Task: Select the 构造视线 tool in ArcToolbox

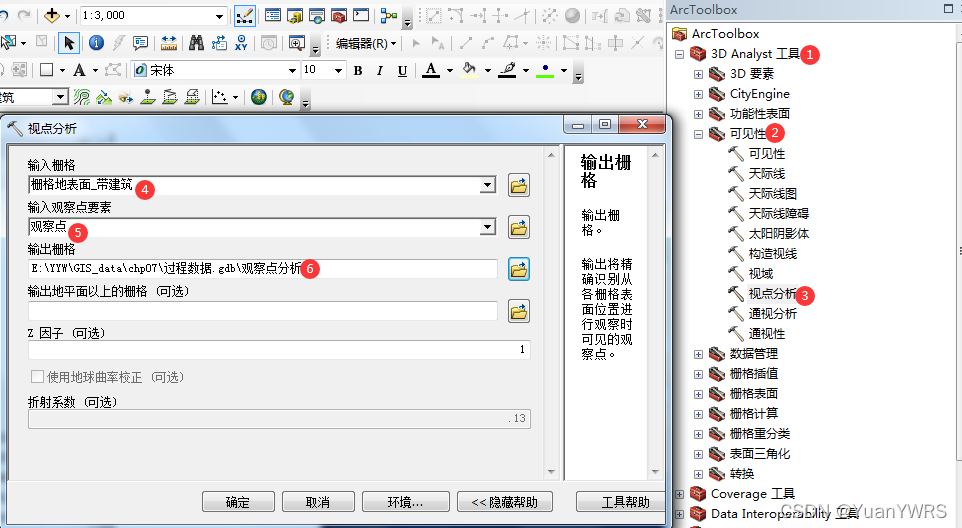Action: (772, 254)
